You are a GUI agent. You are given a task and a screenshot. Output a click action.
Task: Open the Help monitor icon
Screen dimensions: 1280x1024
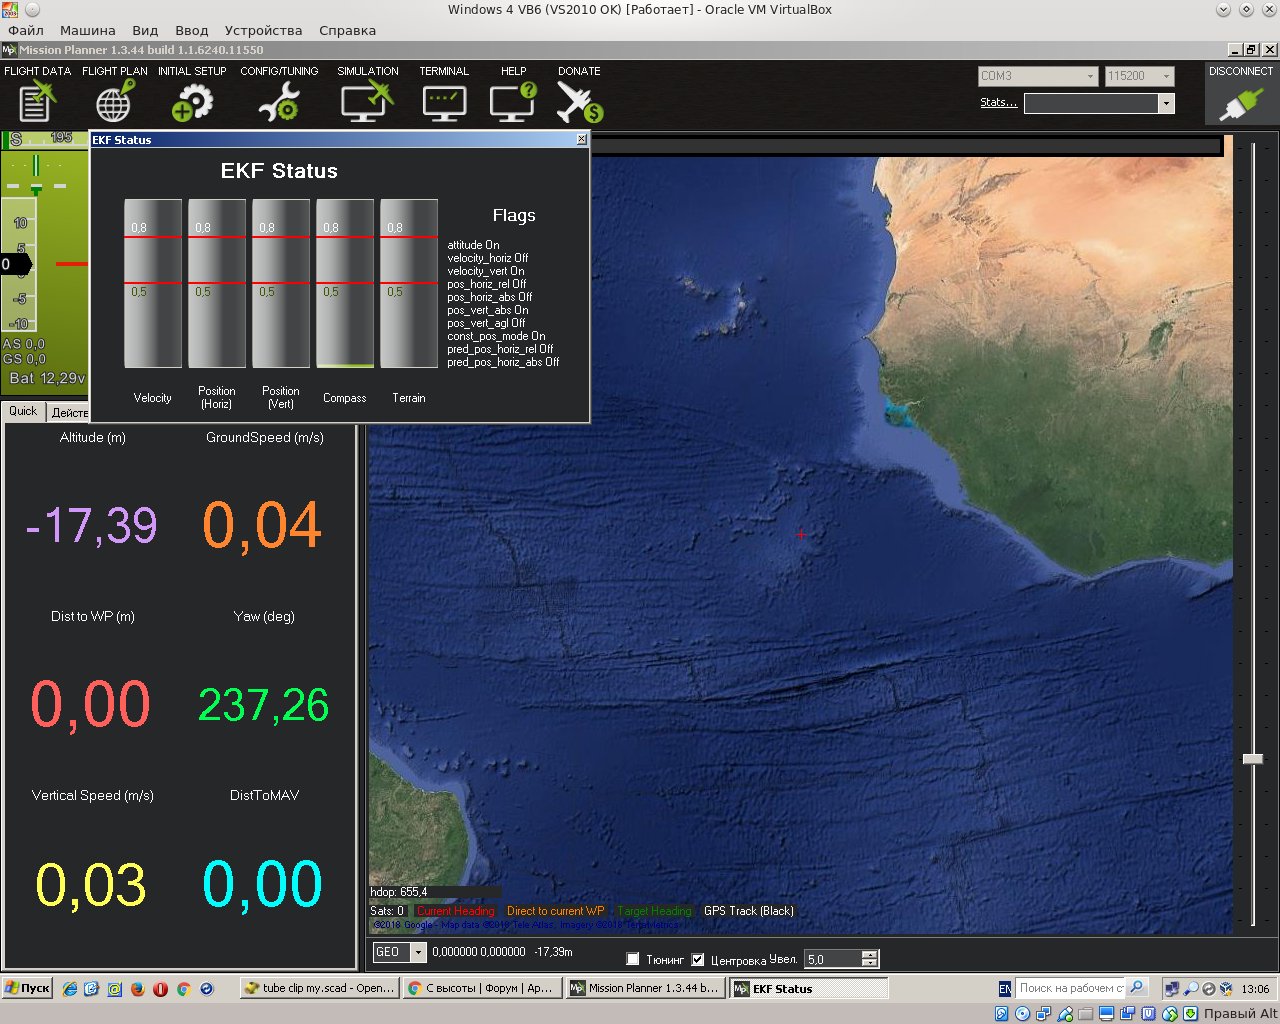[513, 101]
